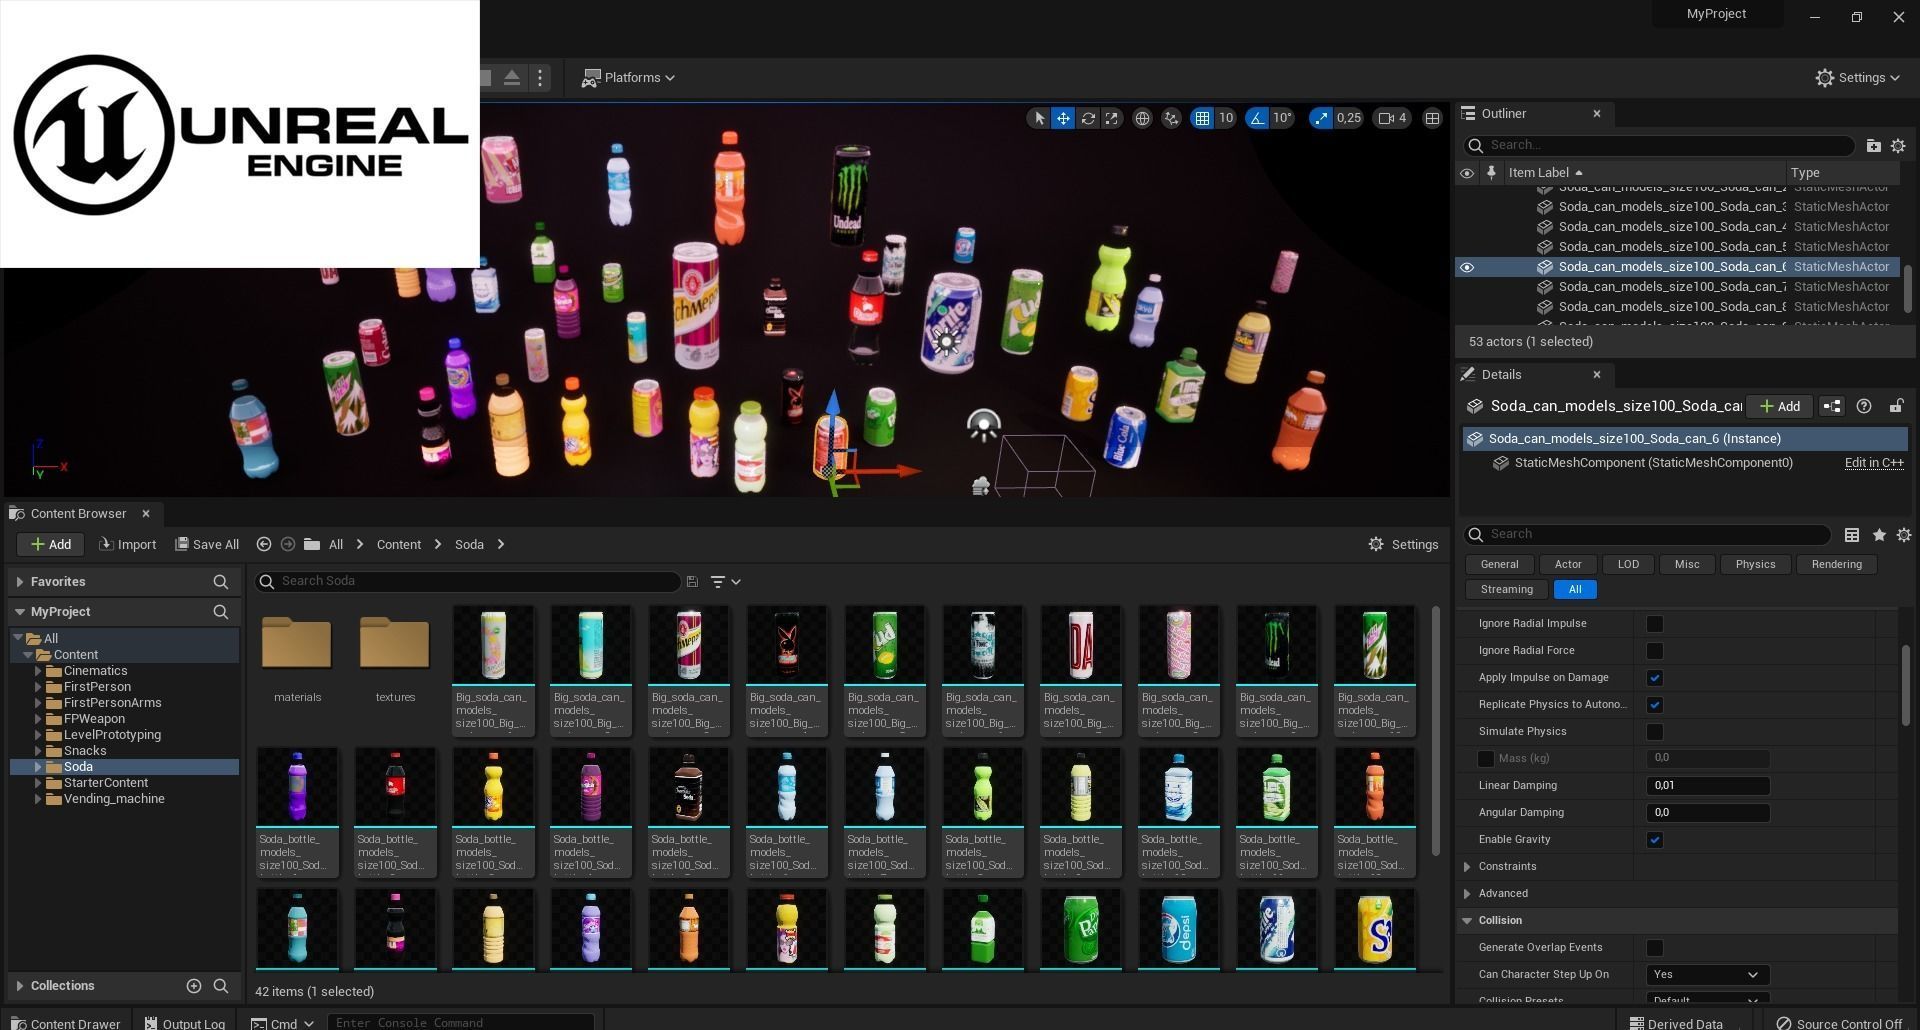Select the Streaming filter tab
The height and width of the screenshot is (1030, 1920).
tap(1507, 590)
